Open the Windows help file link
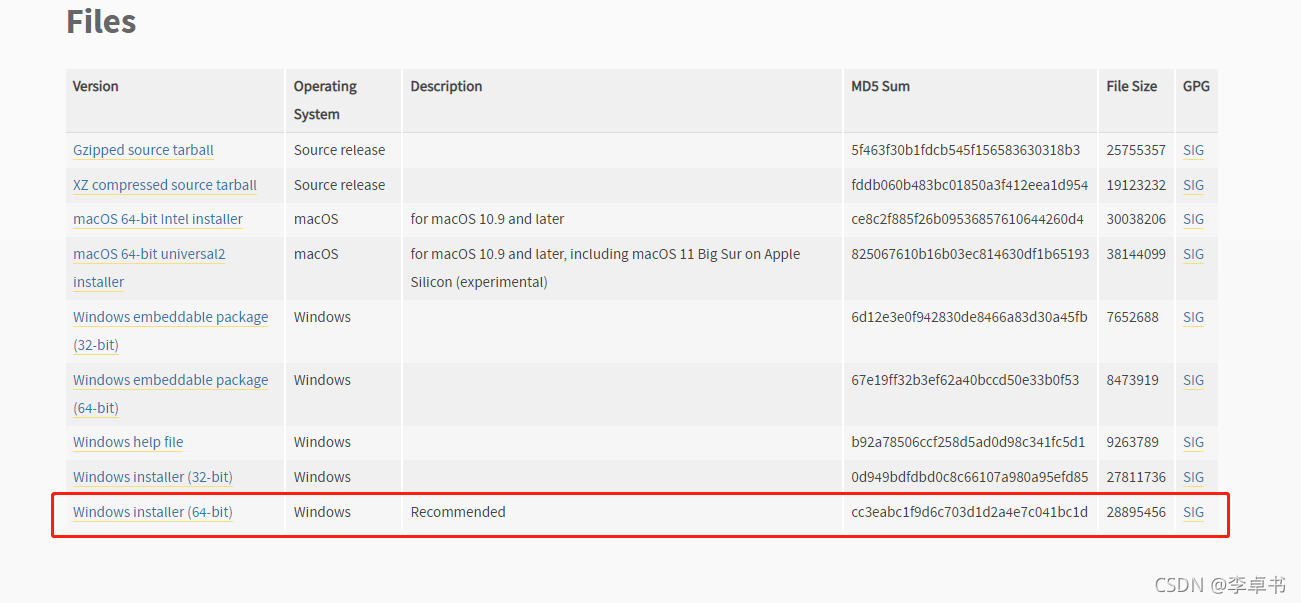The width and height of the screenshot is (1301, 603). pyautogui.click(x=128, y=442)
